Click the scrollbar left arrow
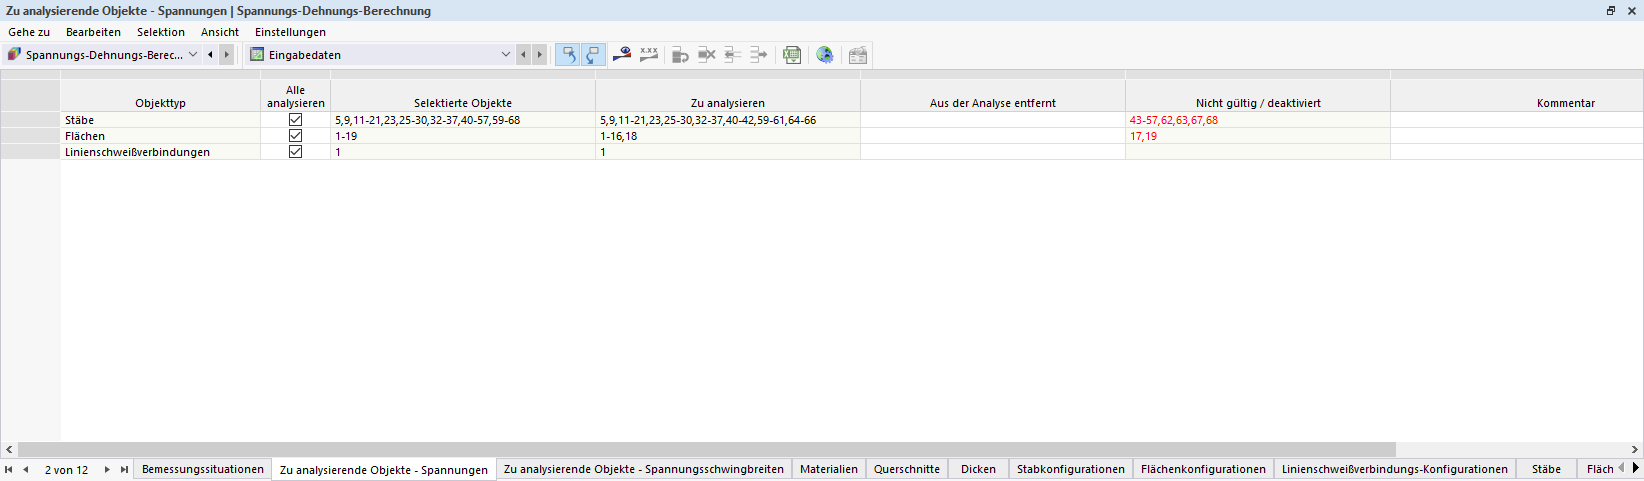Image resolution: width=1644 pixels, height=481 pixels. [9, 449]
